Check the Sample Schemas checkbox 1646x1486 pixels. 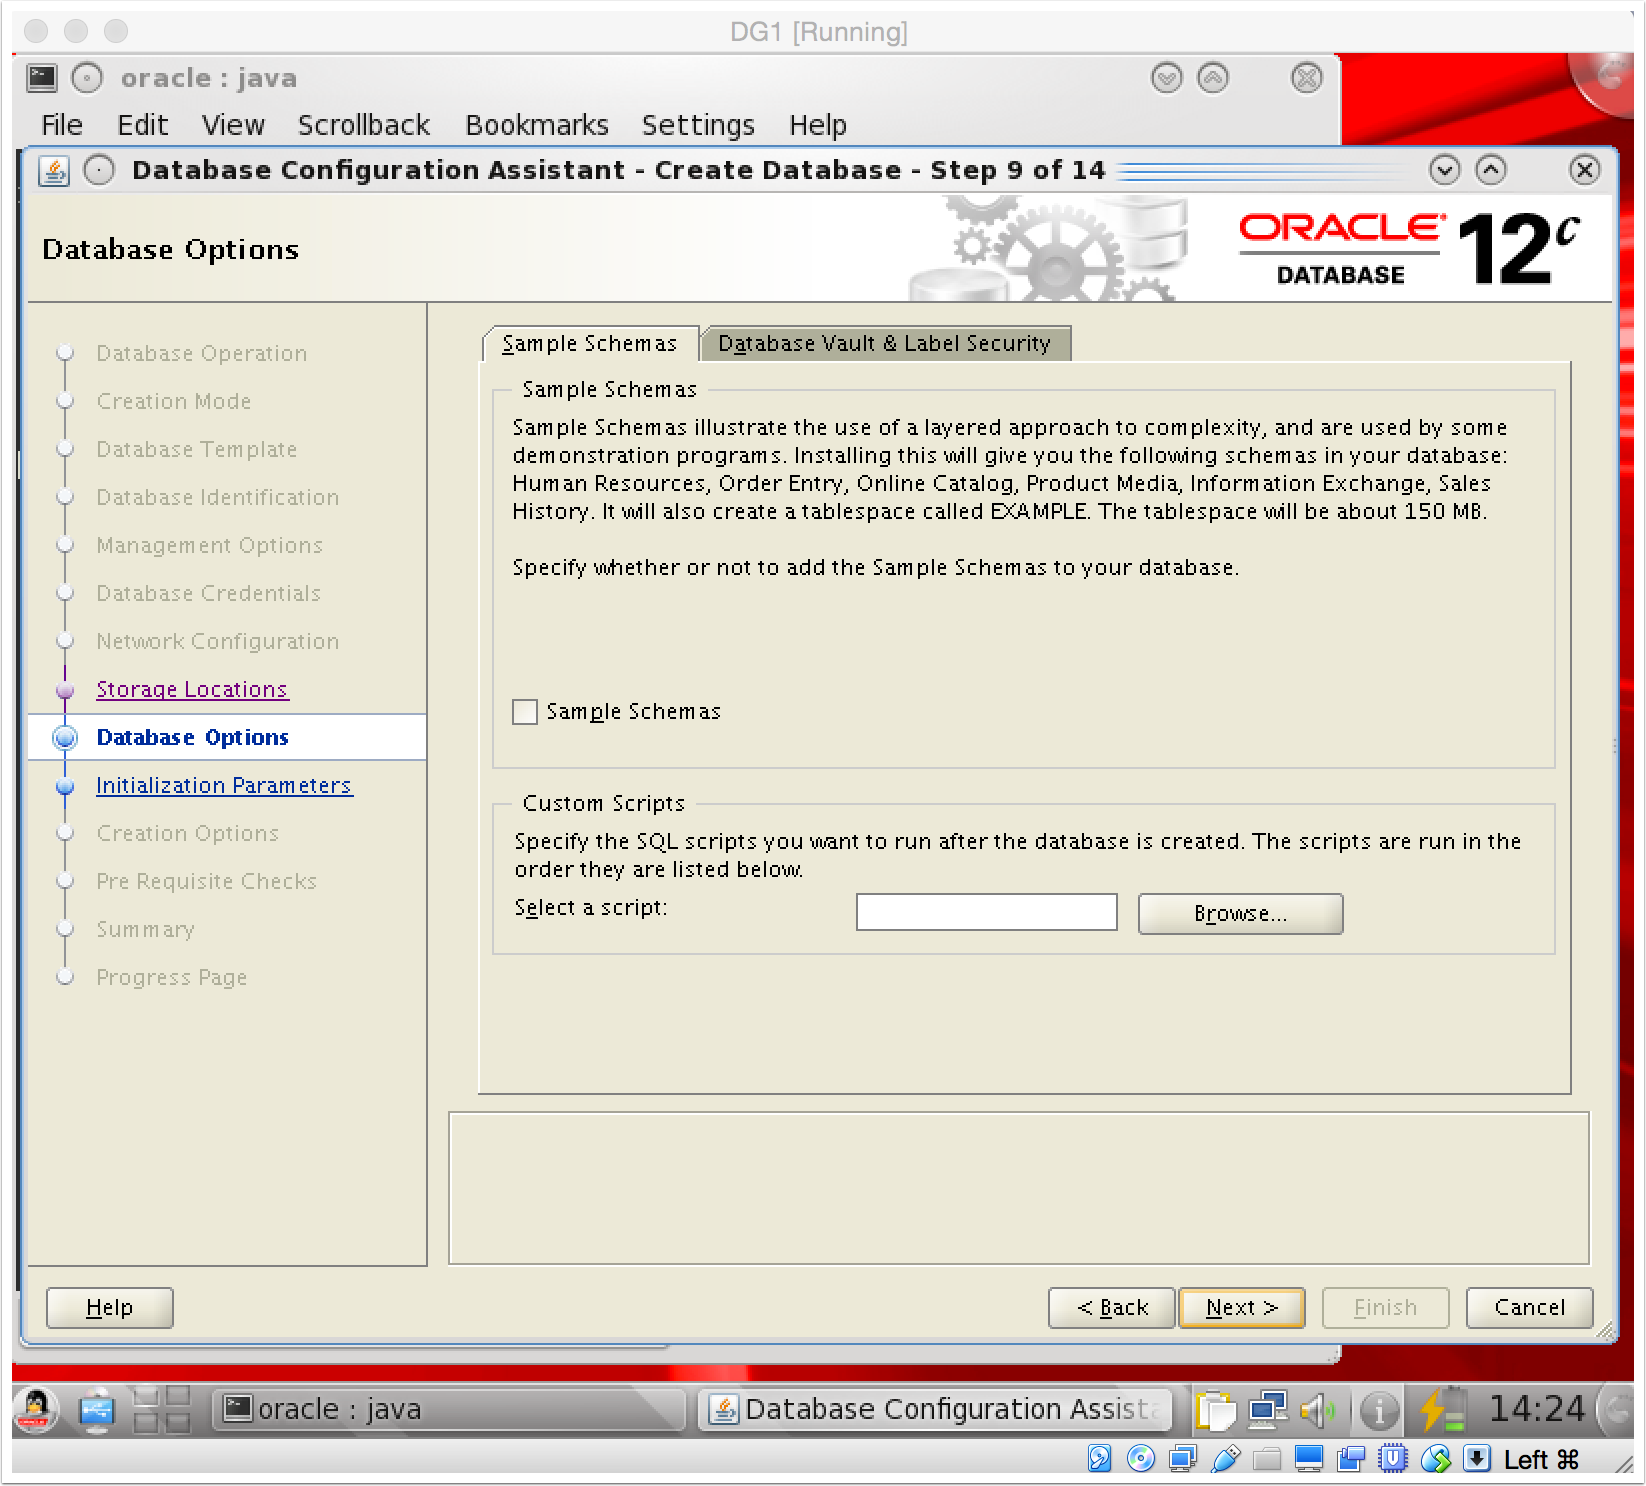tap(525, 712)
